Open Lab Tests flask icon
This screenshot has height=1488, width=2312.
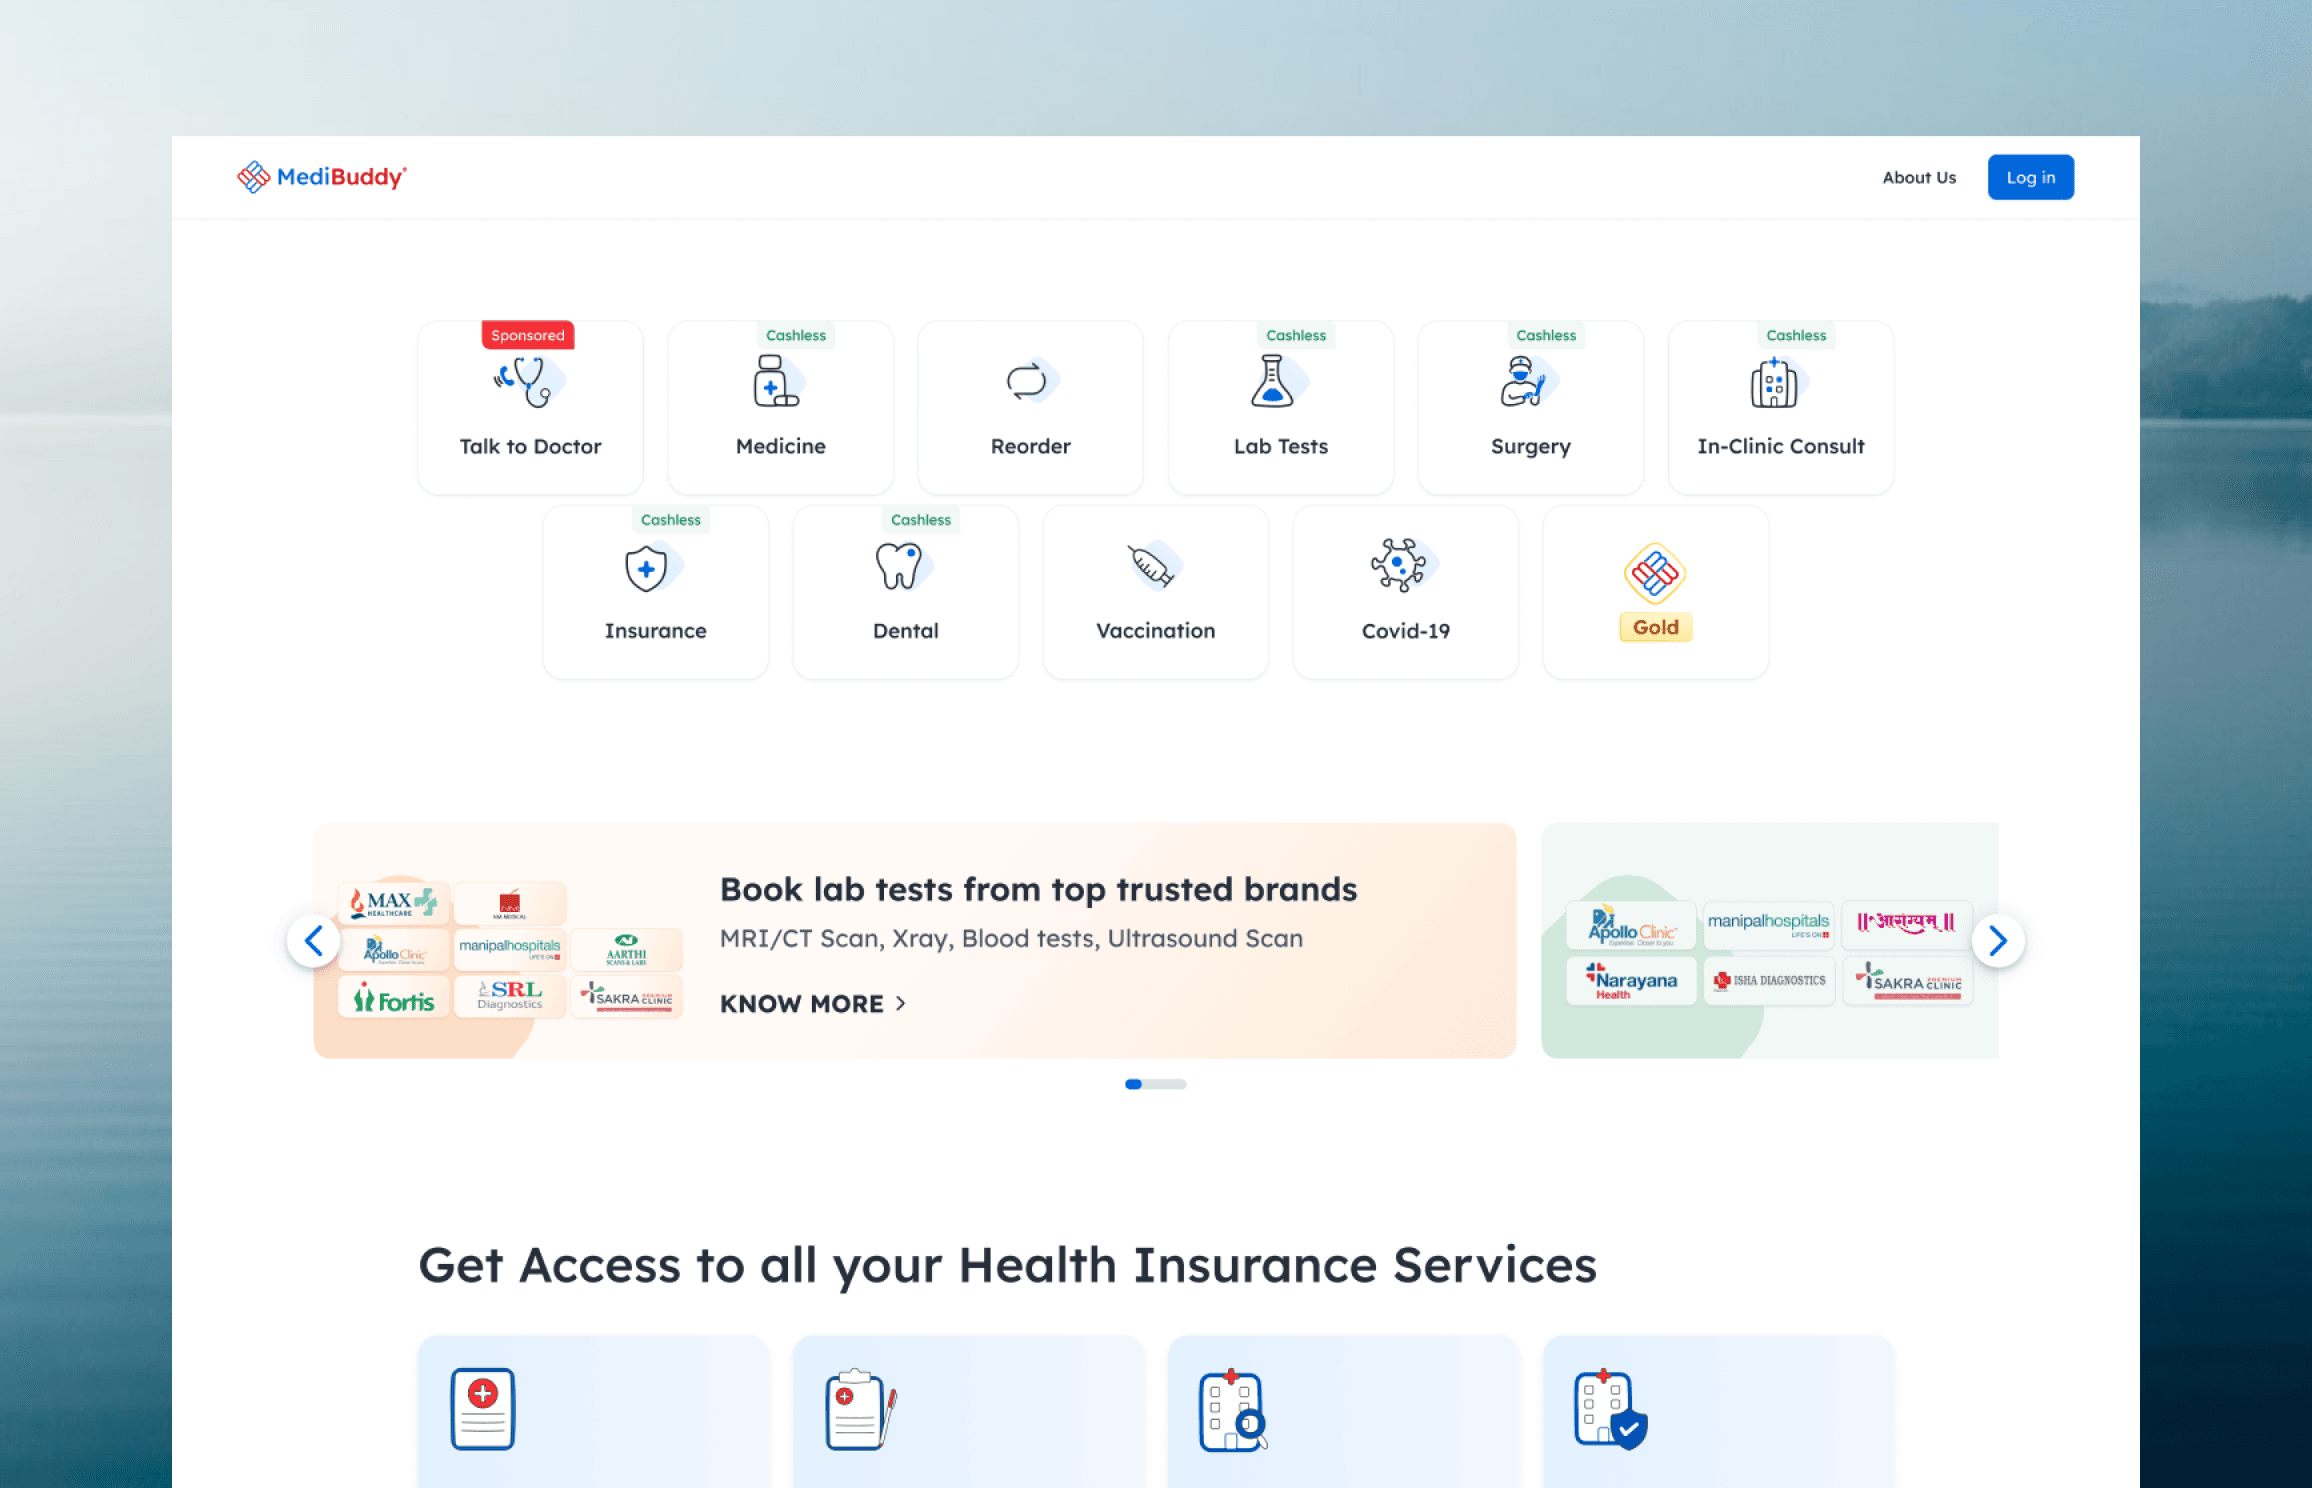[x=1274, y=382]
